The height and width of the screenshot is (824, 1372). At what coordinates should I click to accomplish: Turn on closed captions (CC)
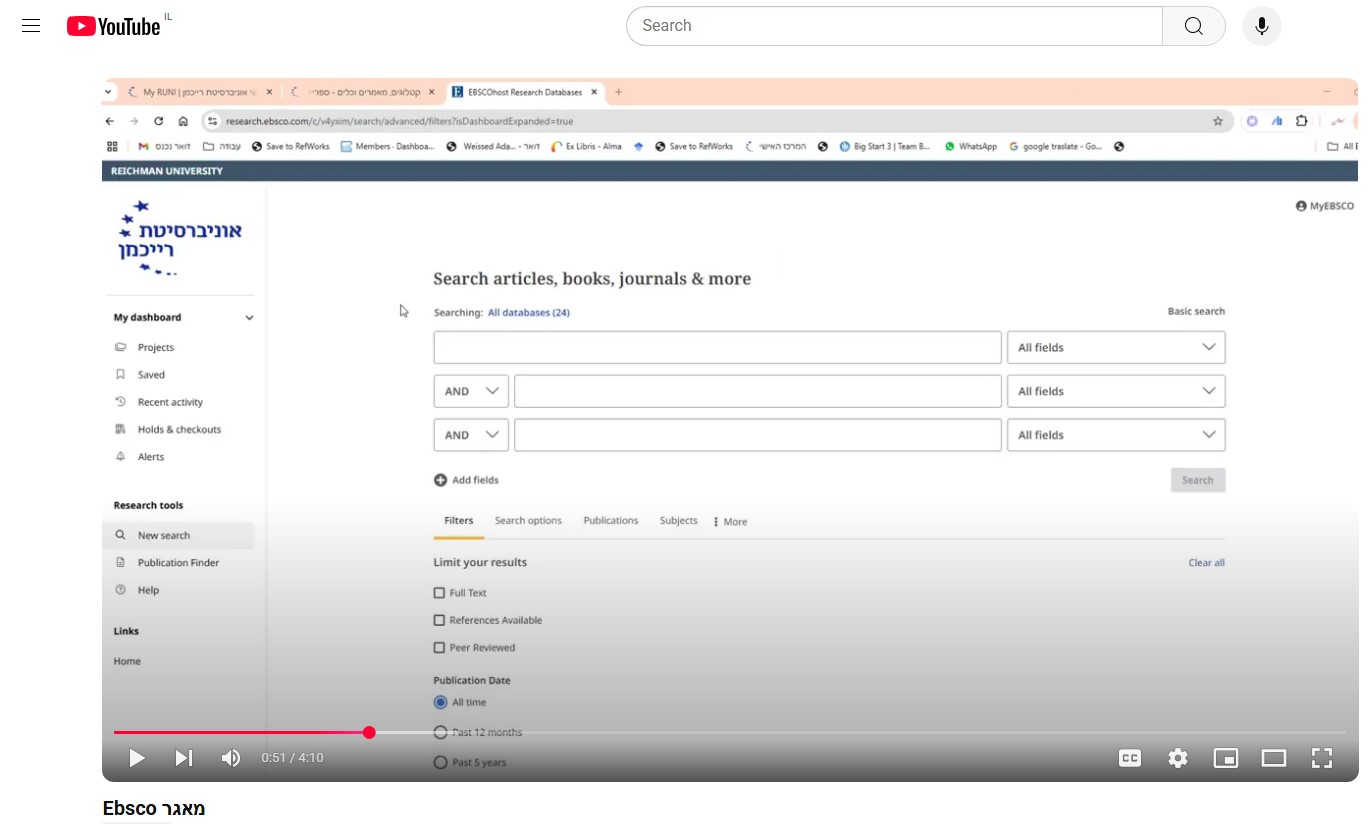point(1130,758)
